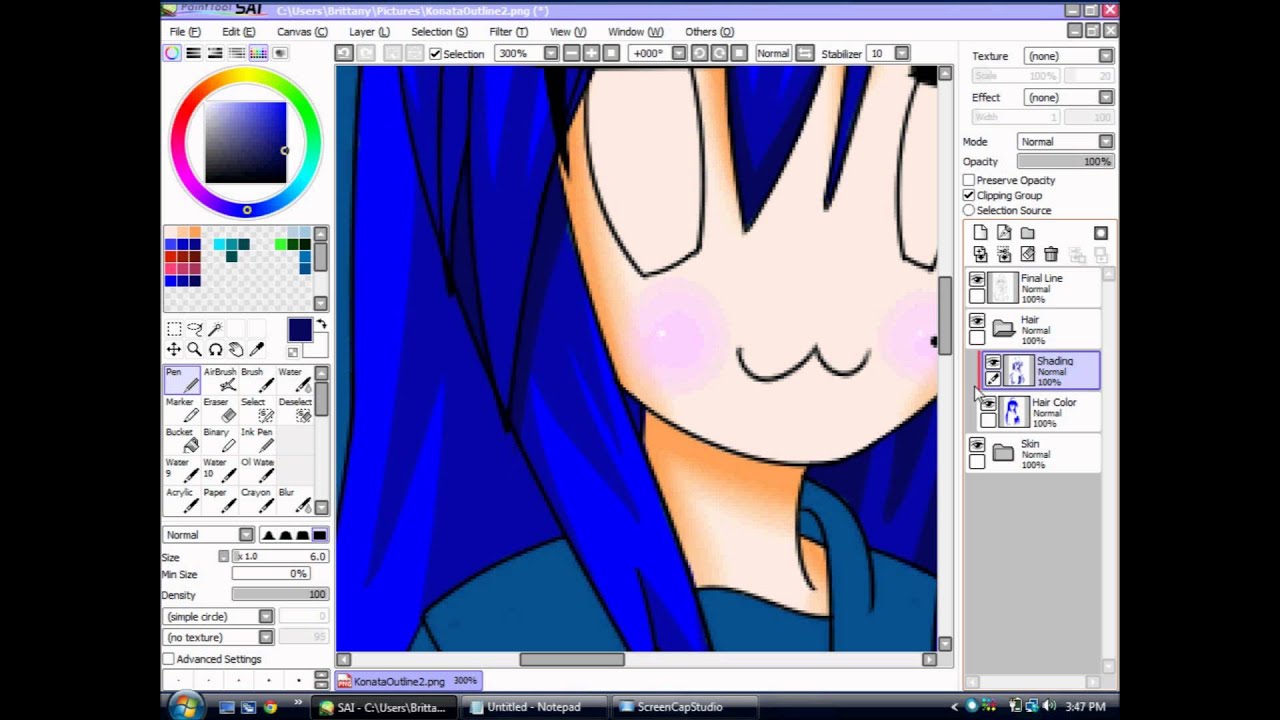Toggle the Selection checkbox in toolbar
This screenshot has width=1280, height=720.
tap(435, 54)
